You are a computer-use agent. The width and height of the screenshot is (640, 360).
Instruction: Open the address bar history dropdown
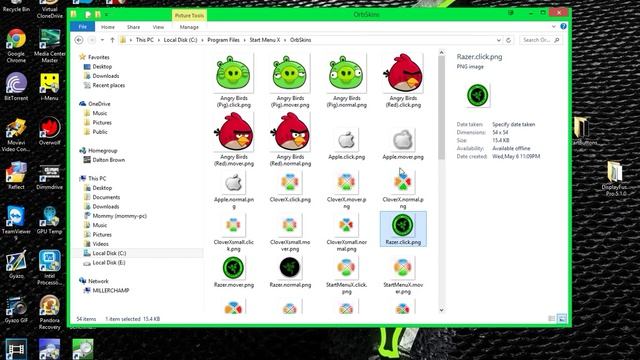tap(499, 40)
